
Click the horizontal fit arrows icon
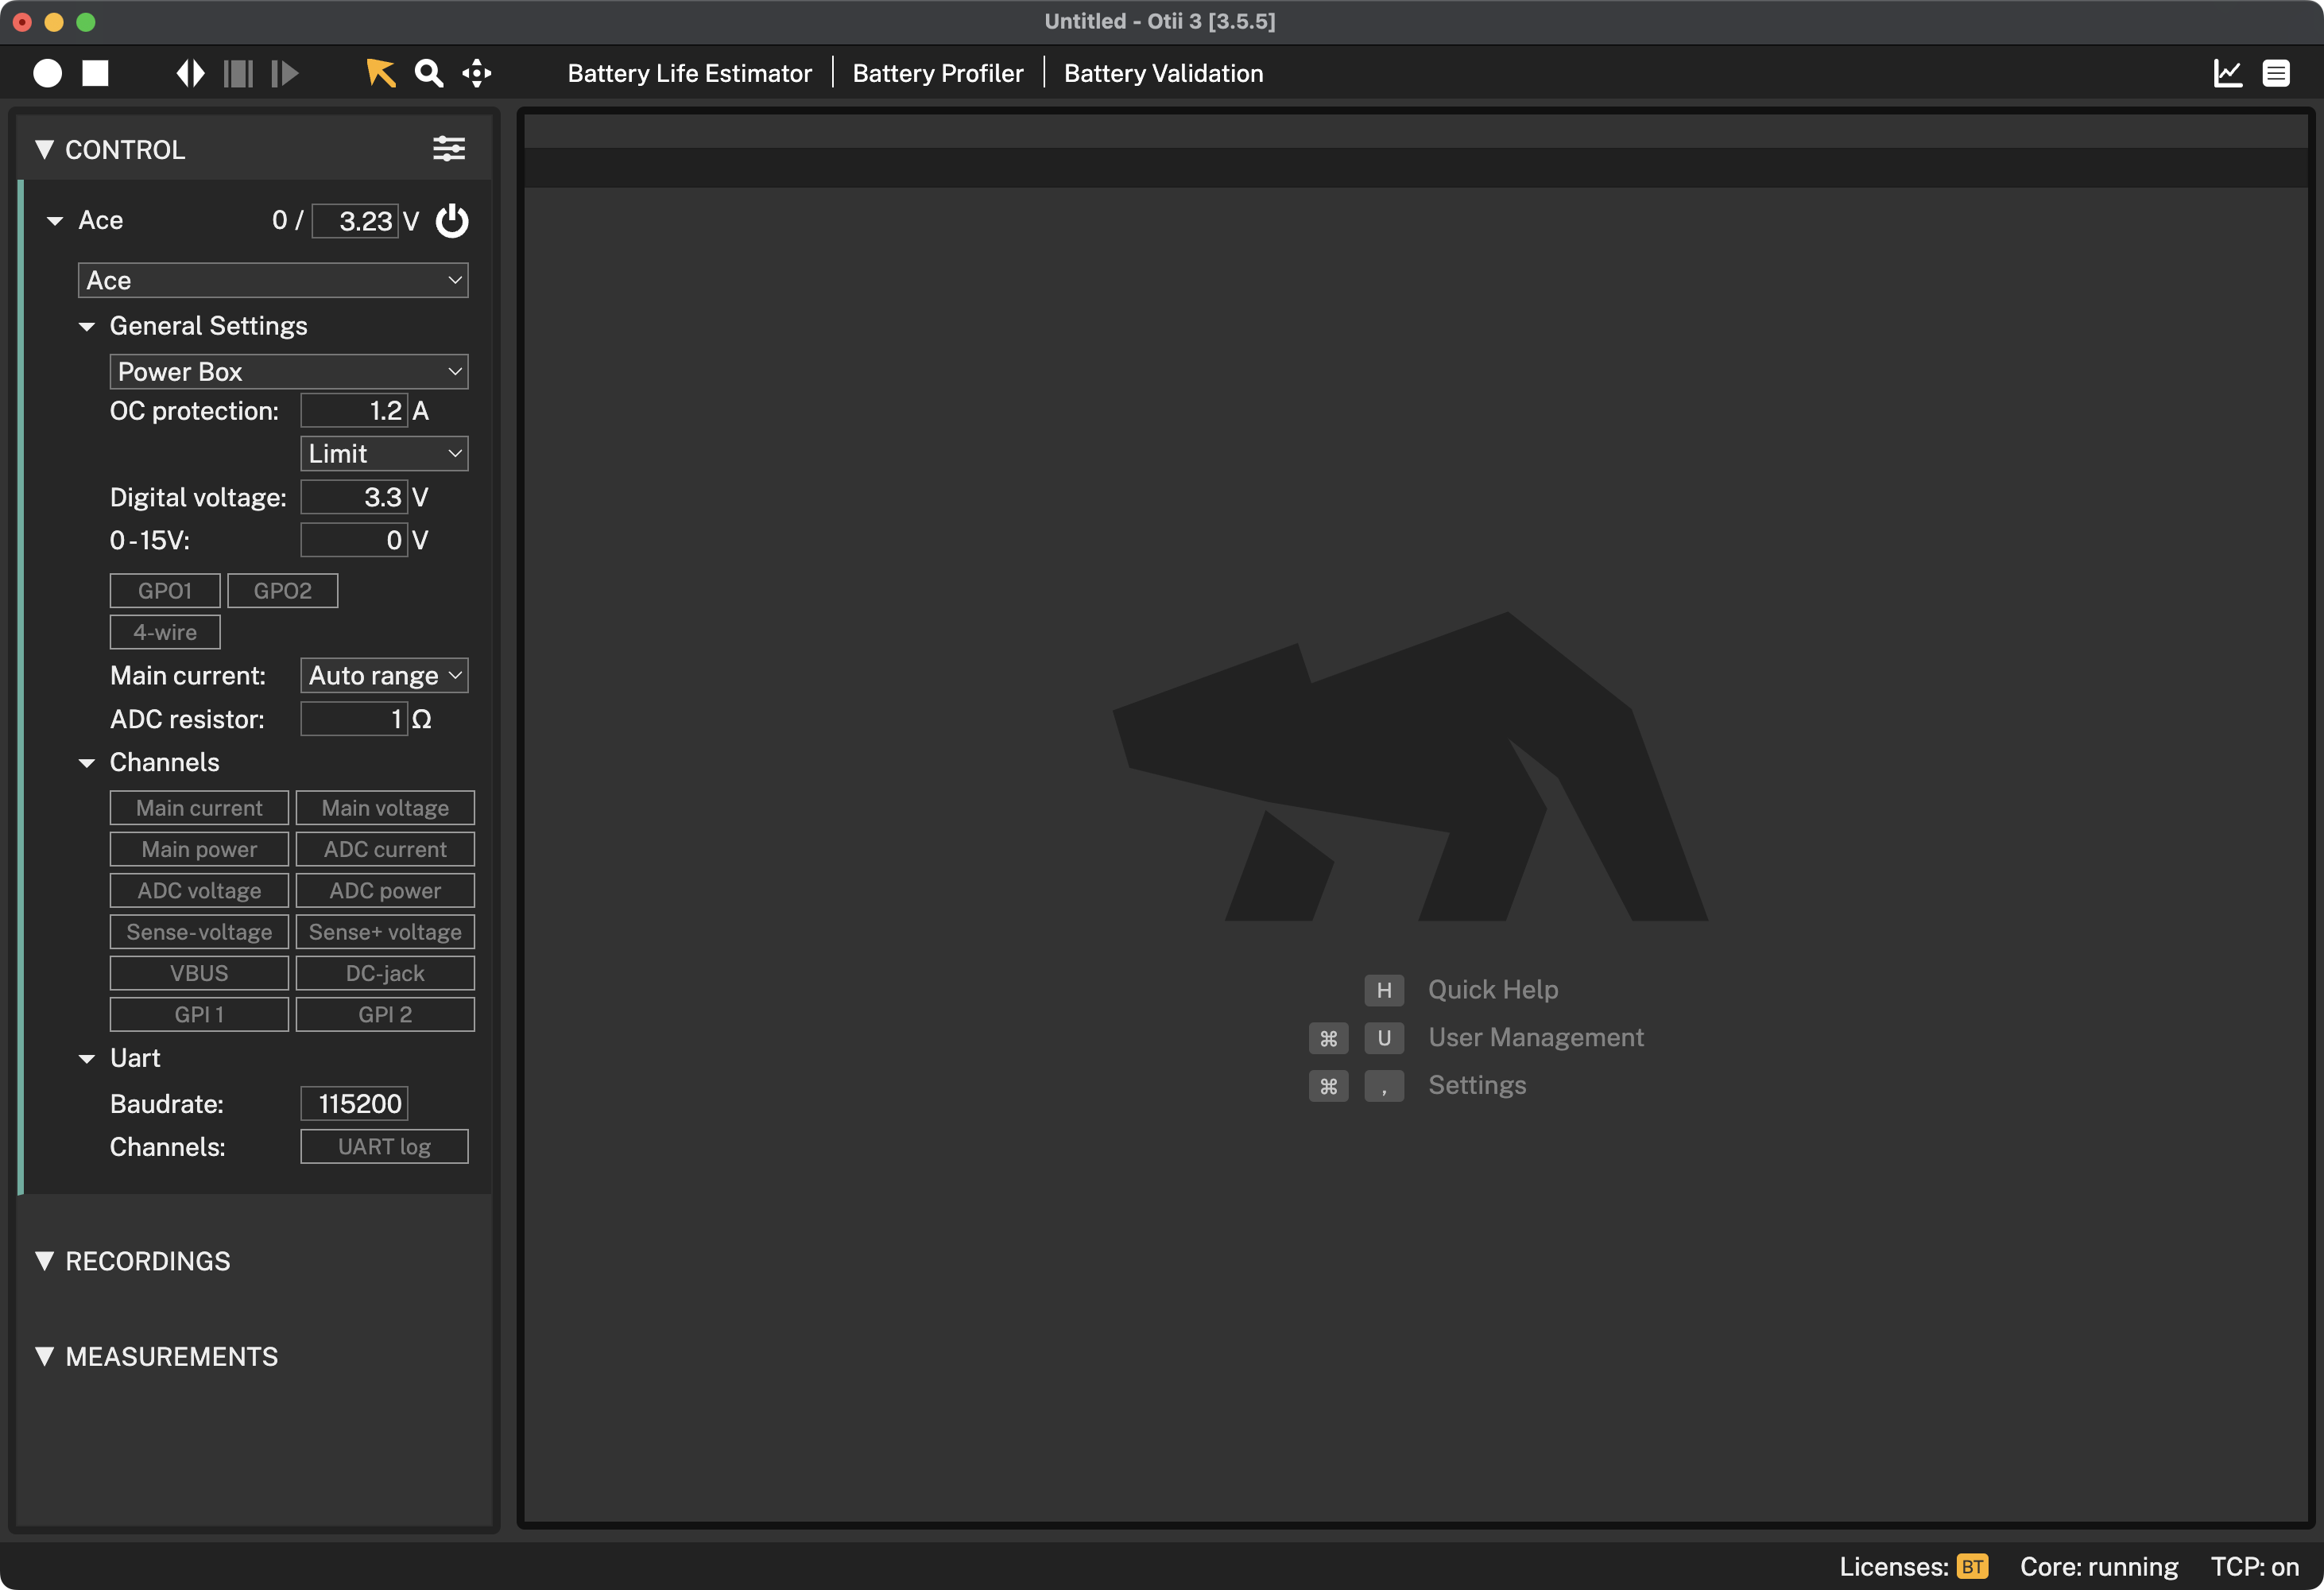(x=190, y=73)
